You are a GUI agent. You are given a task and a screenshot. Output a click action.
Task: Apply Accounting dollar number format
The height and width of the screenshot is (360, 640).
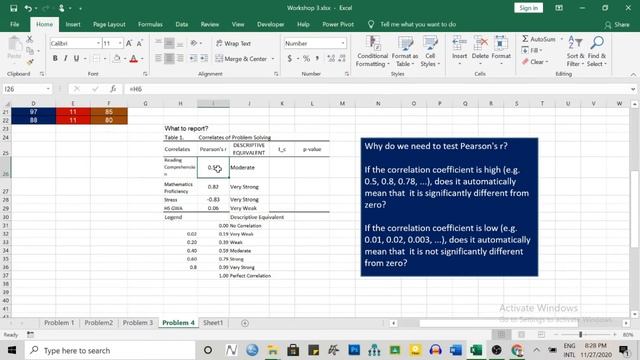pyautogui.click(x=289, y=59)
